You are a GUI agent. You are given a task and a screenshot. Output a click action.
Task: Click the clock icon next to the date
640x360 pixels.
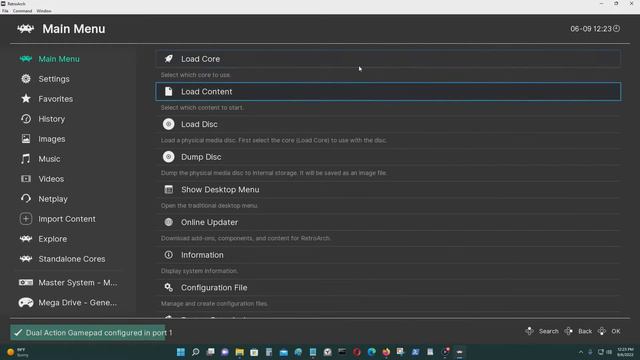(x=616, y=29)
